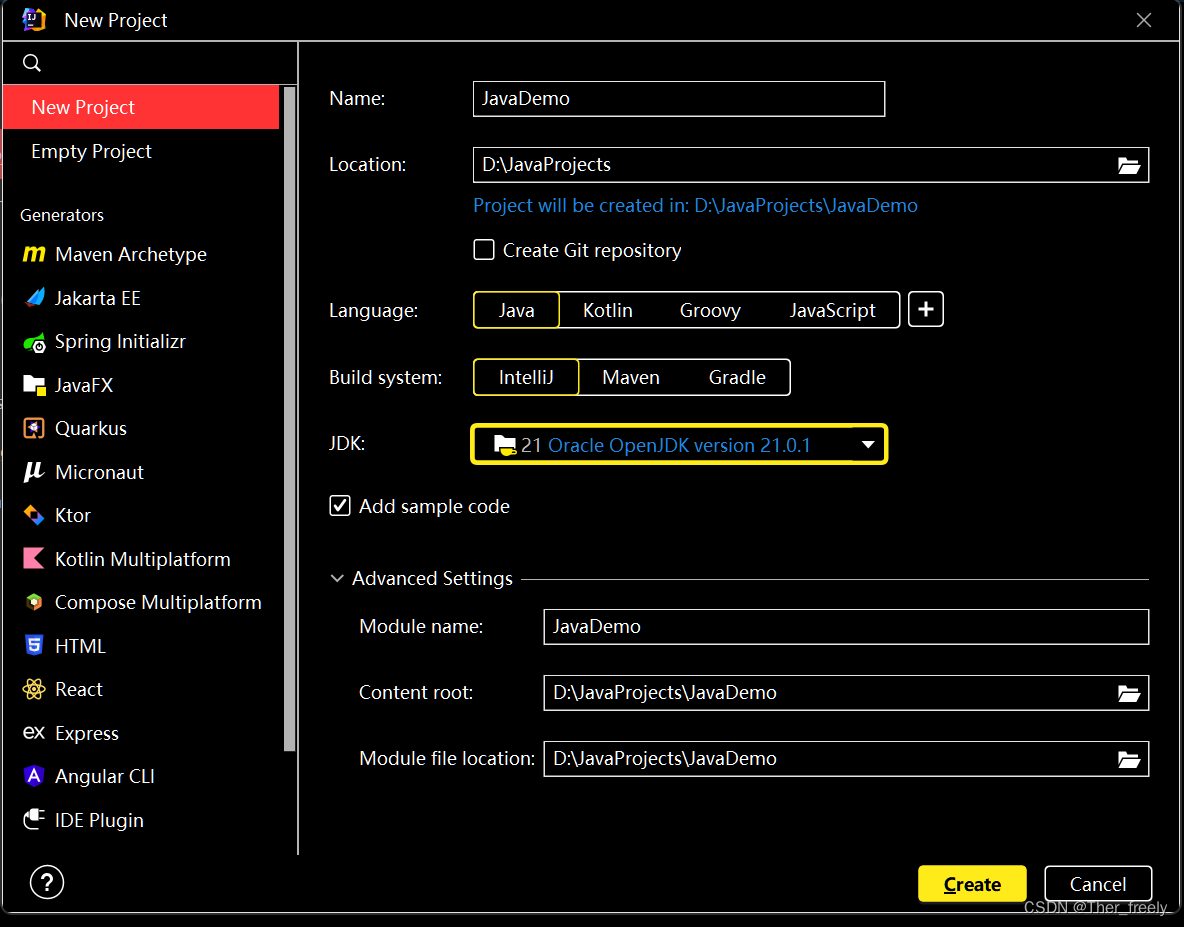
Task: Open the JDK dropdown arrow
Action: coord(868,445)
